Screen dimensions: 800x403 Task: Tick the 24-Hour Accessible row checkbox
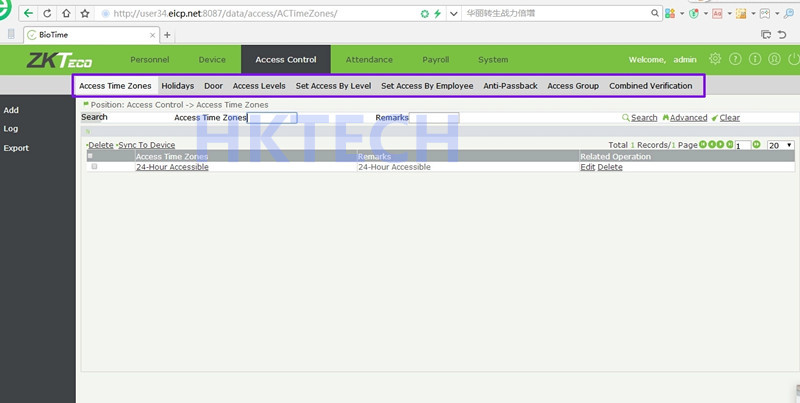94,167
